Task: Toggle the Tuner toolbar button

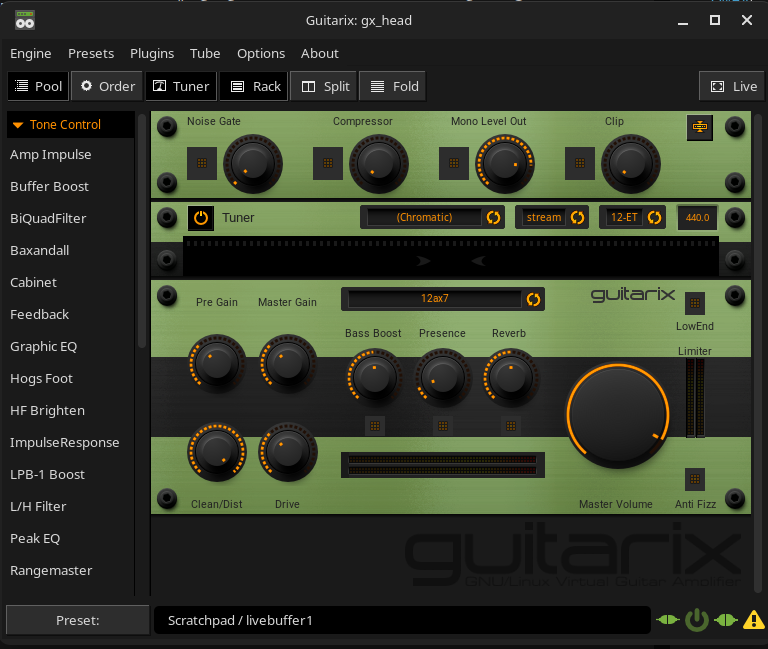Action: [181, 86]
